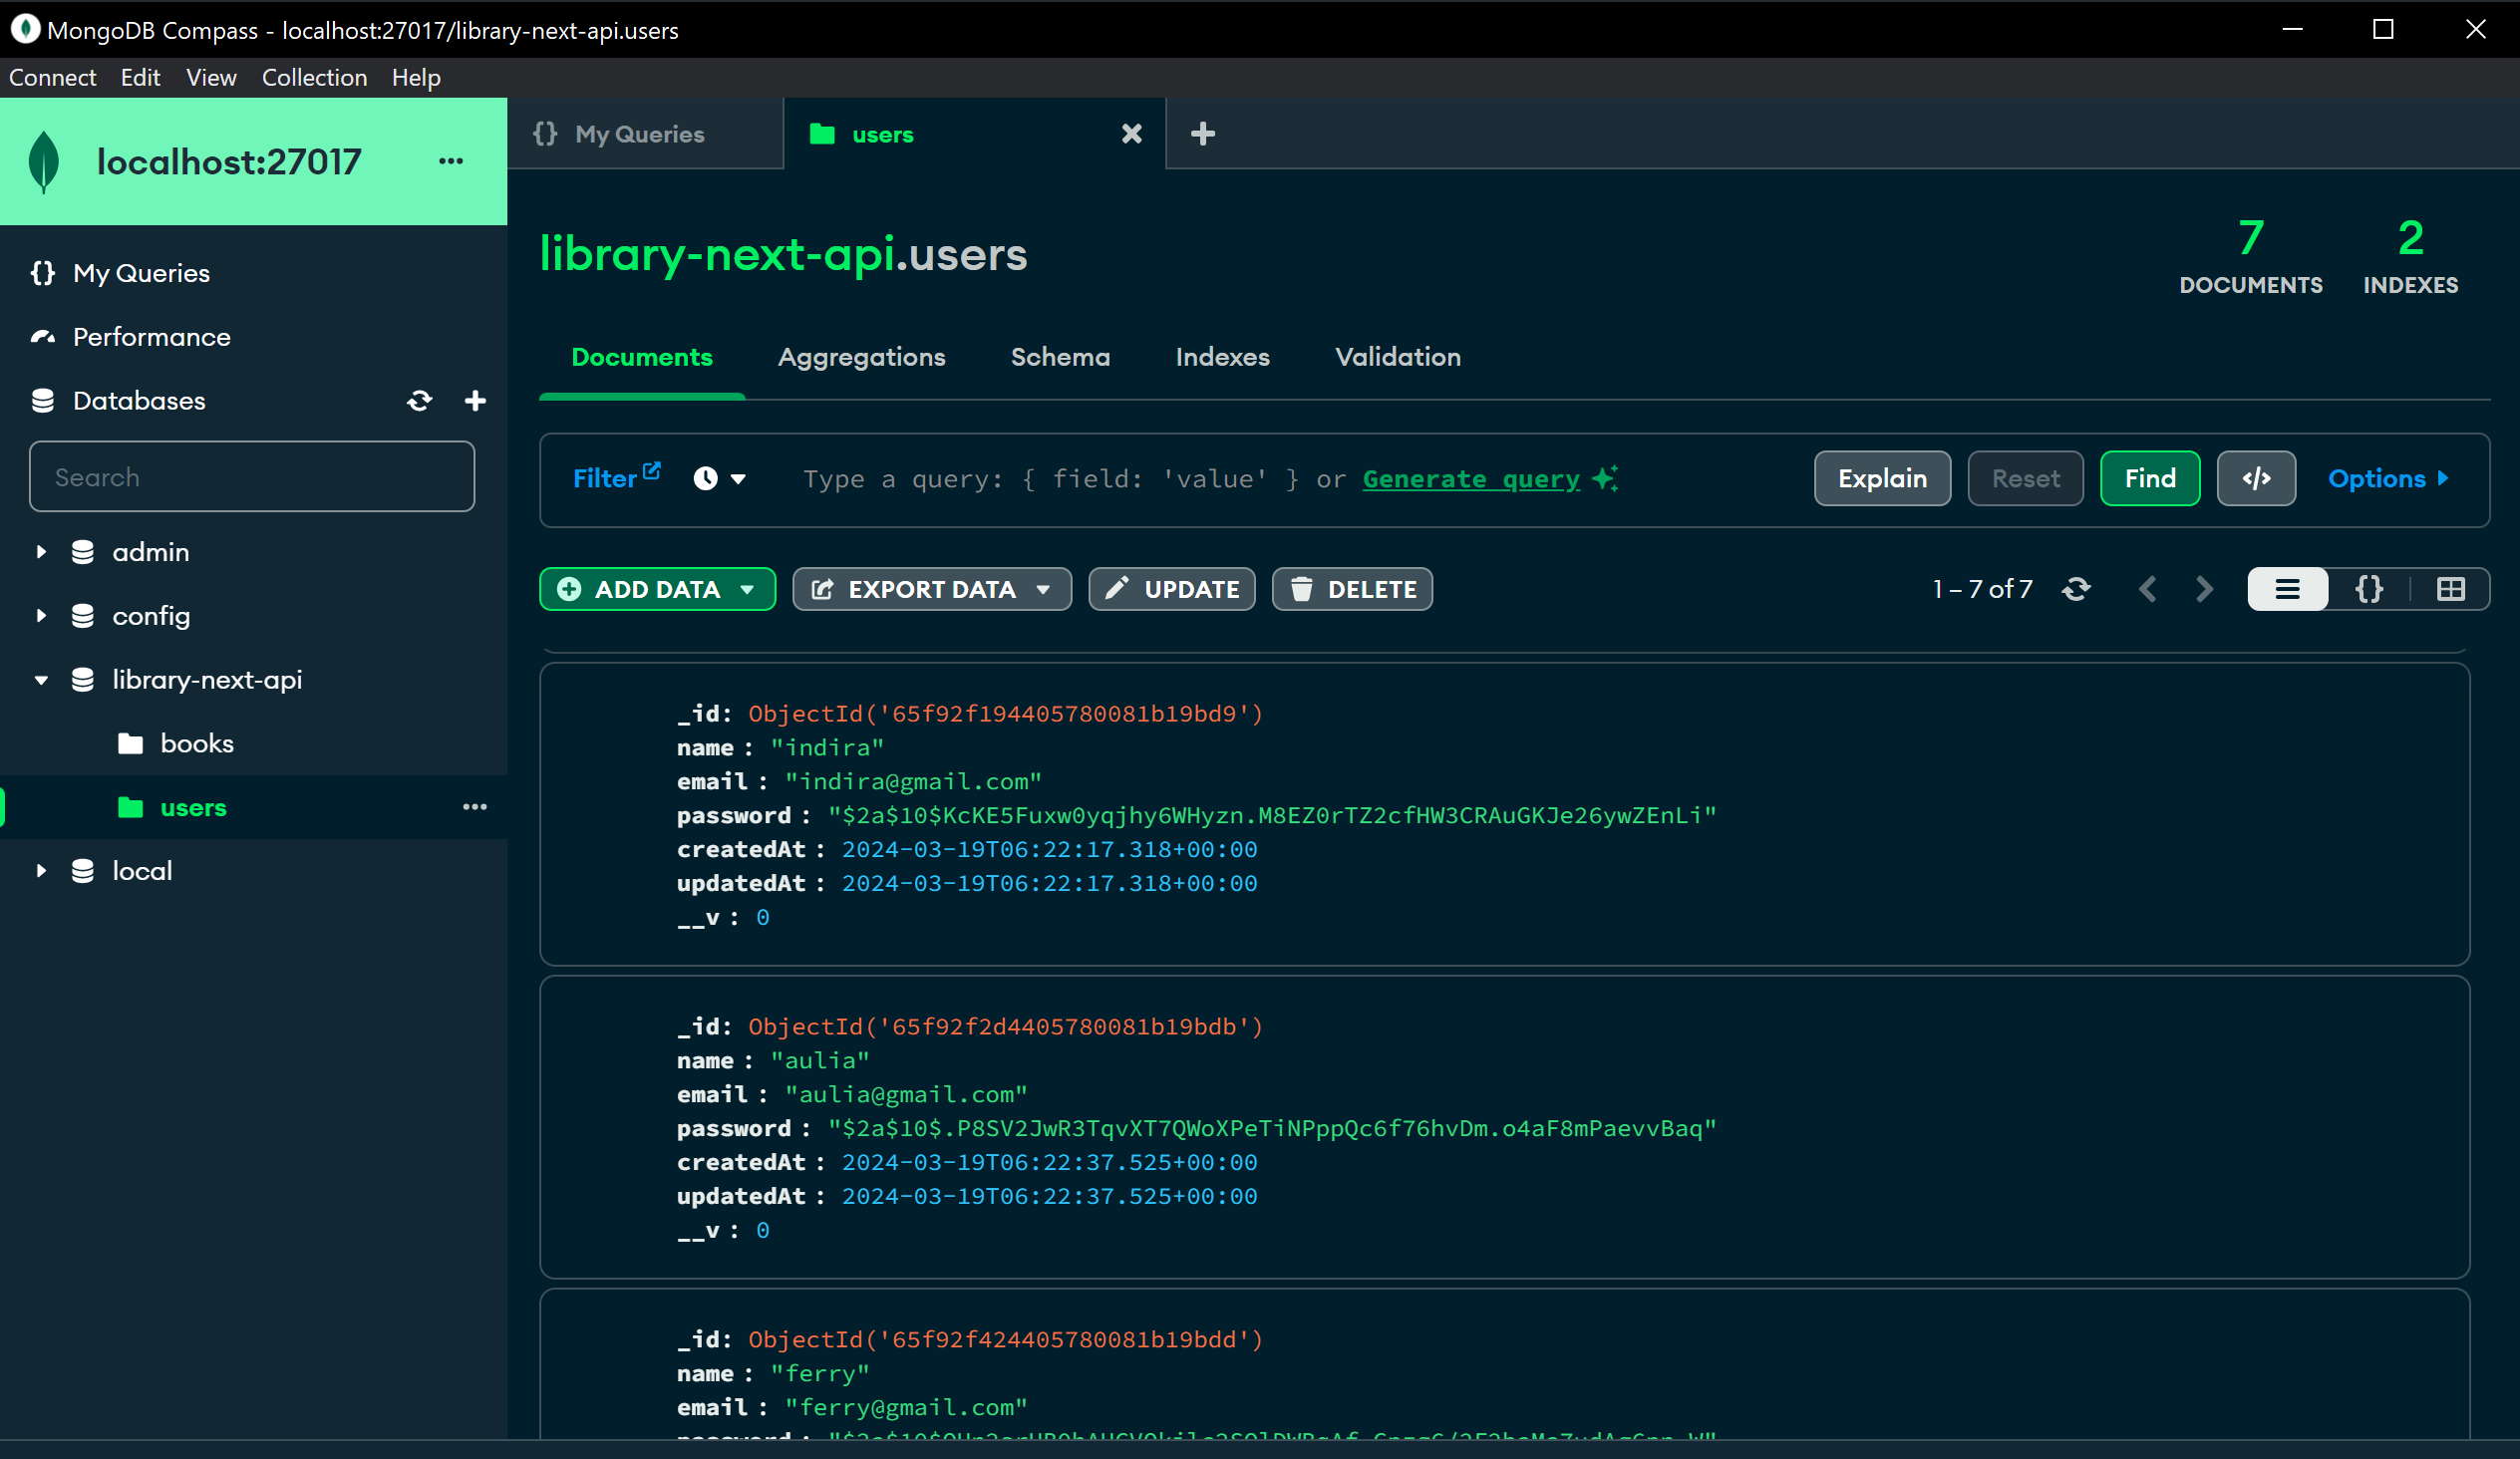Viewport: 2520px width, 1459px height.
Task: Click the Generate query link
Action: pyautogui.click(x=1470, y=479)
